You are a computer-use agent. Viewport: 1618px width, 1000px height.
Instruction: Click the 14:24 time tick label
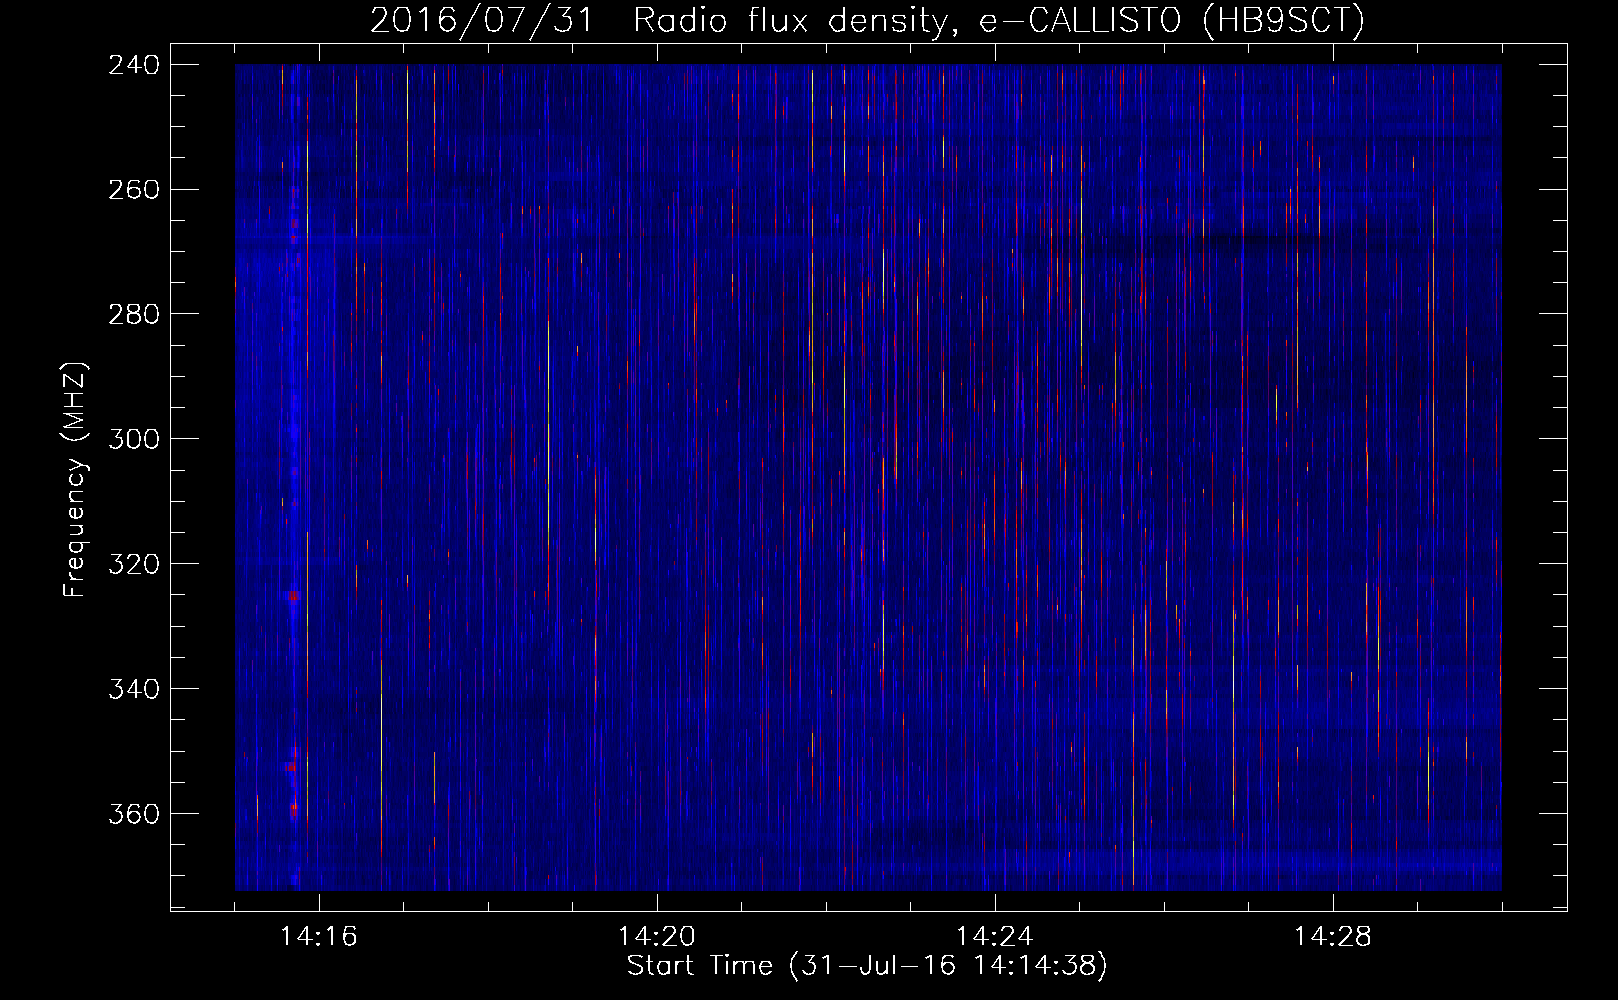pyautogui.click(x=995, y=937)
